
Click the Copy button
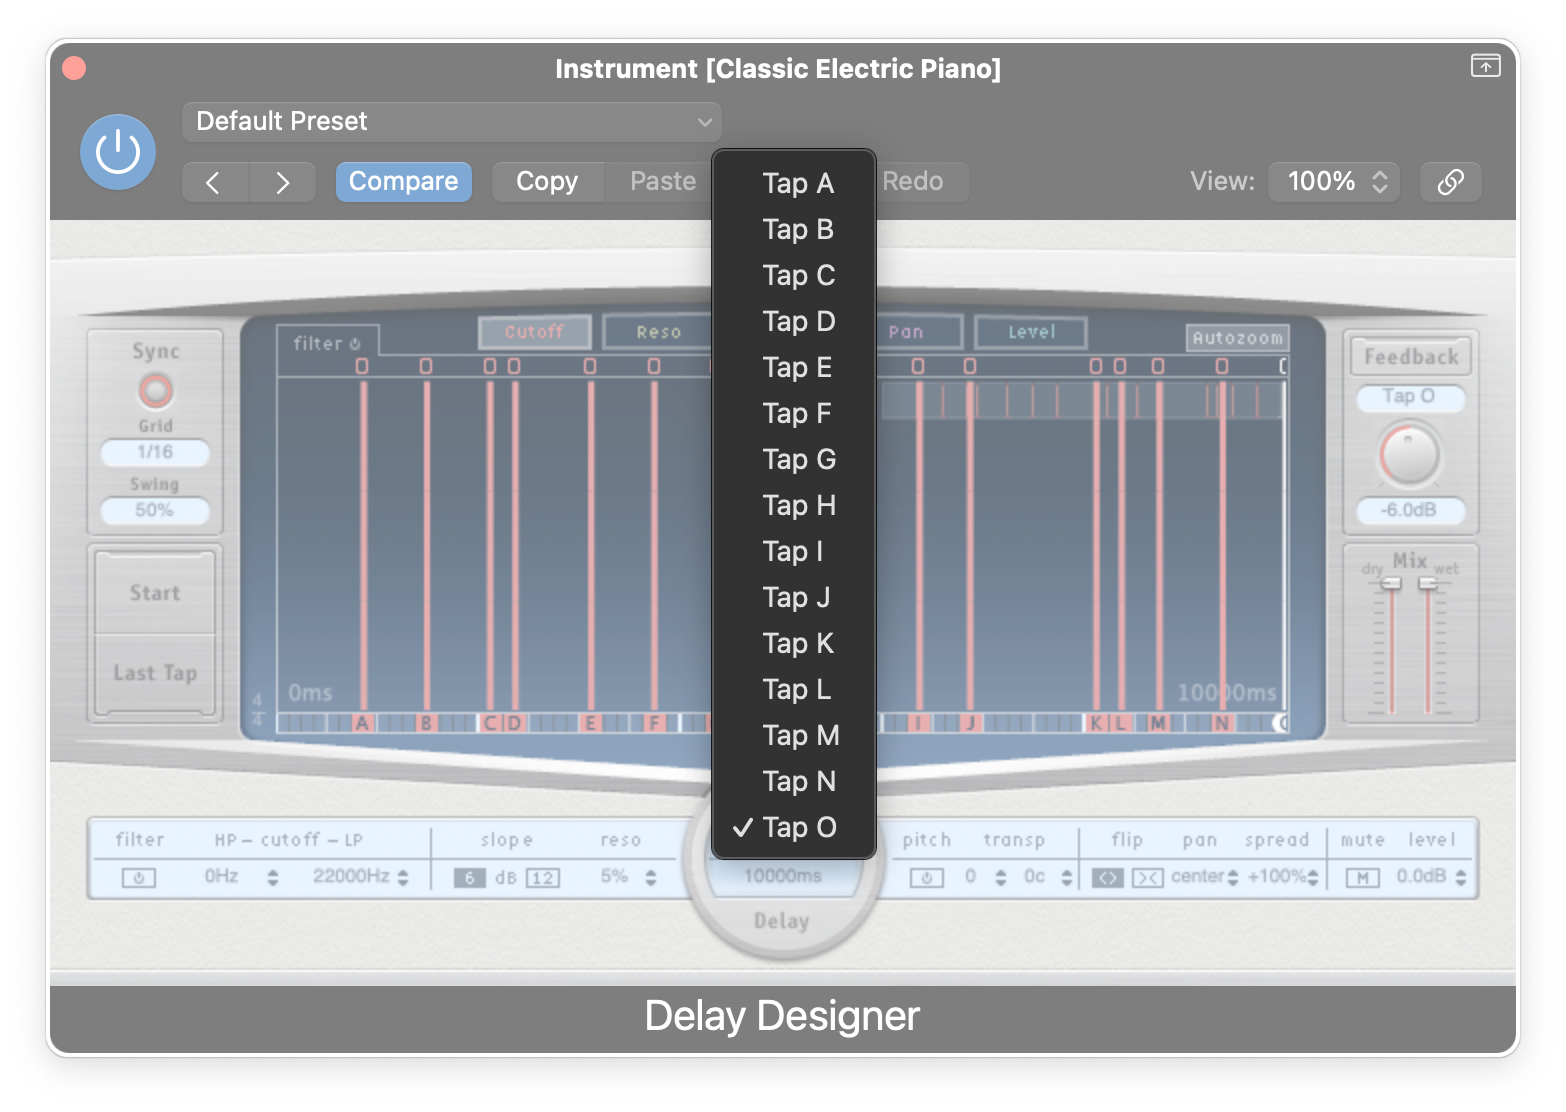[547, 182]
